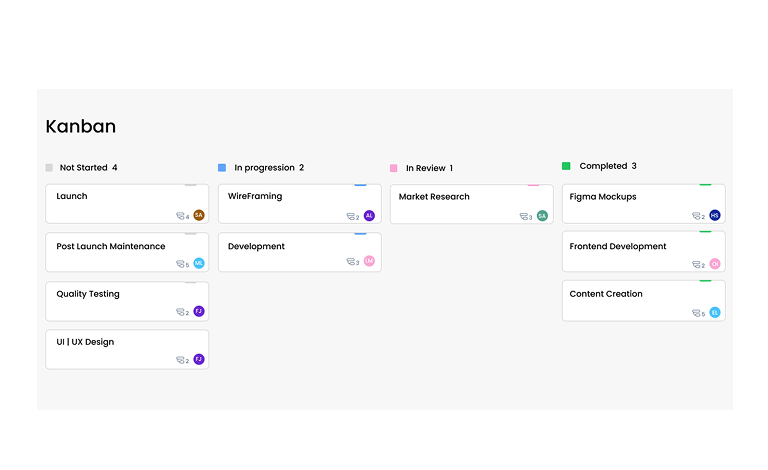Click the avatar on Post Launch Maintenance card

click(199, 263)
